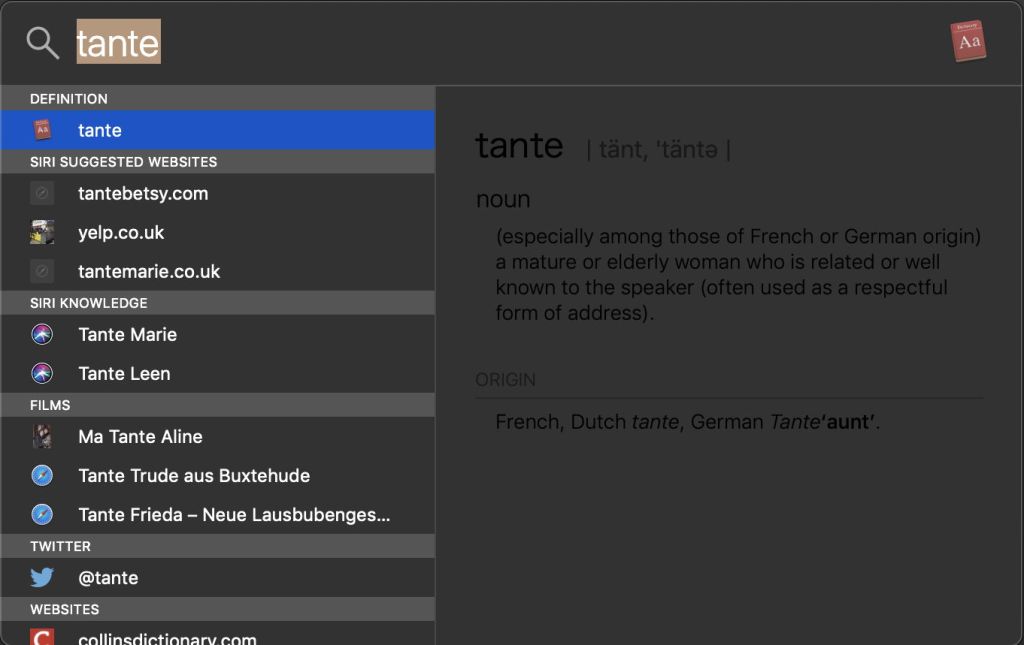
Task: Click the Twitter bird icon
Action: pyautogui.click(x=42, y=577)
